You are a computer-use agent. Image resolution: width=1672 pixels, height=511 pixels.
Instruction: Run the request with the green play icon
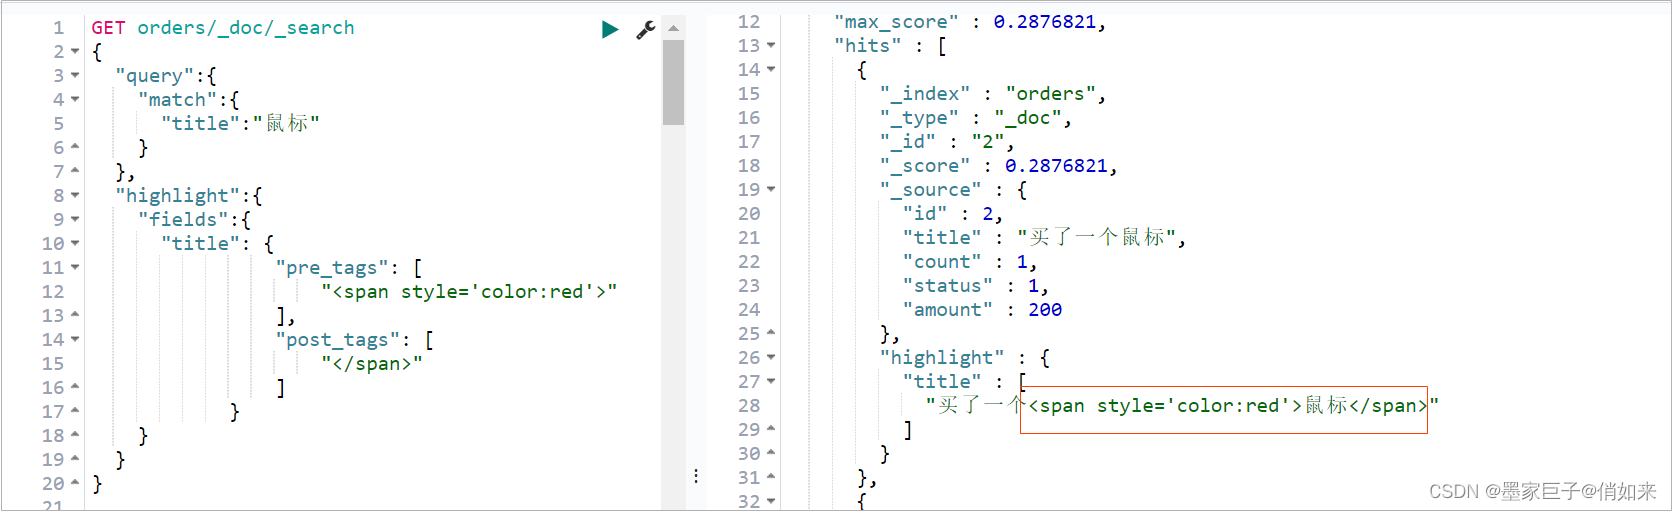tap(610, 29)
